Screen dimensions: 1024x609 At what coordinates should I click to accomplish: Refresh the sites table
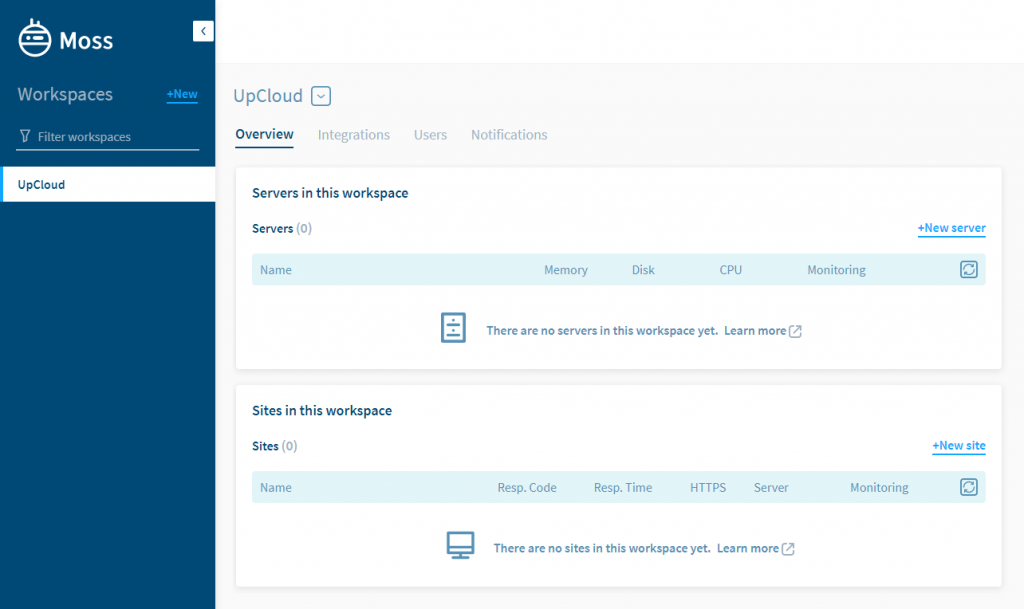pyautogui.click(x=968, y=487)
